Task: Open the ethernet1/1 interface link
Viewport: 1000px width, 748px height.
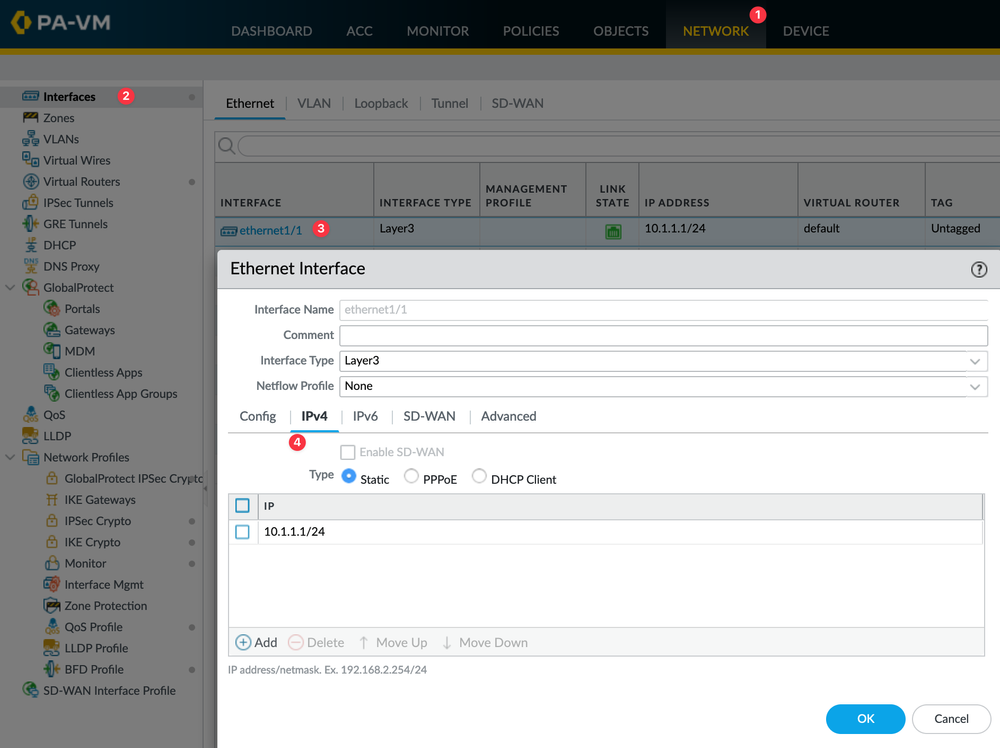Action: tap(270, 231)
